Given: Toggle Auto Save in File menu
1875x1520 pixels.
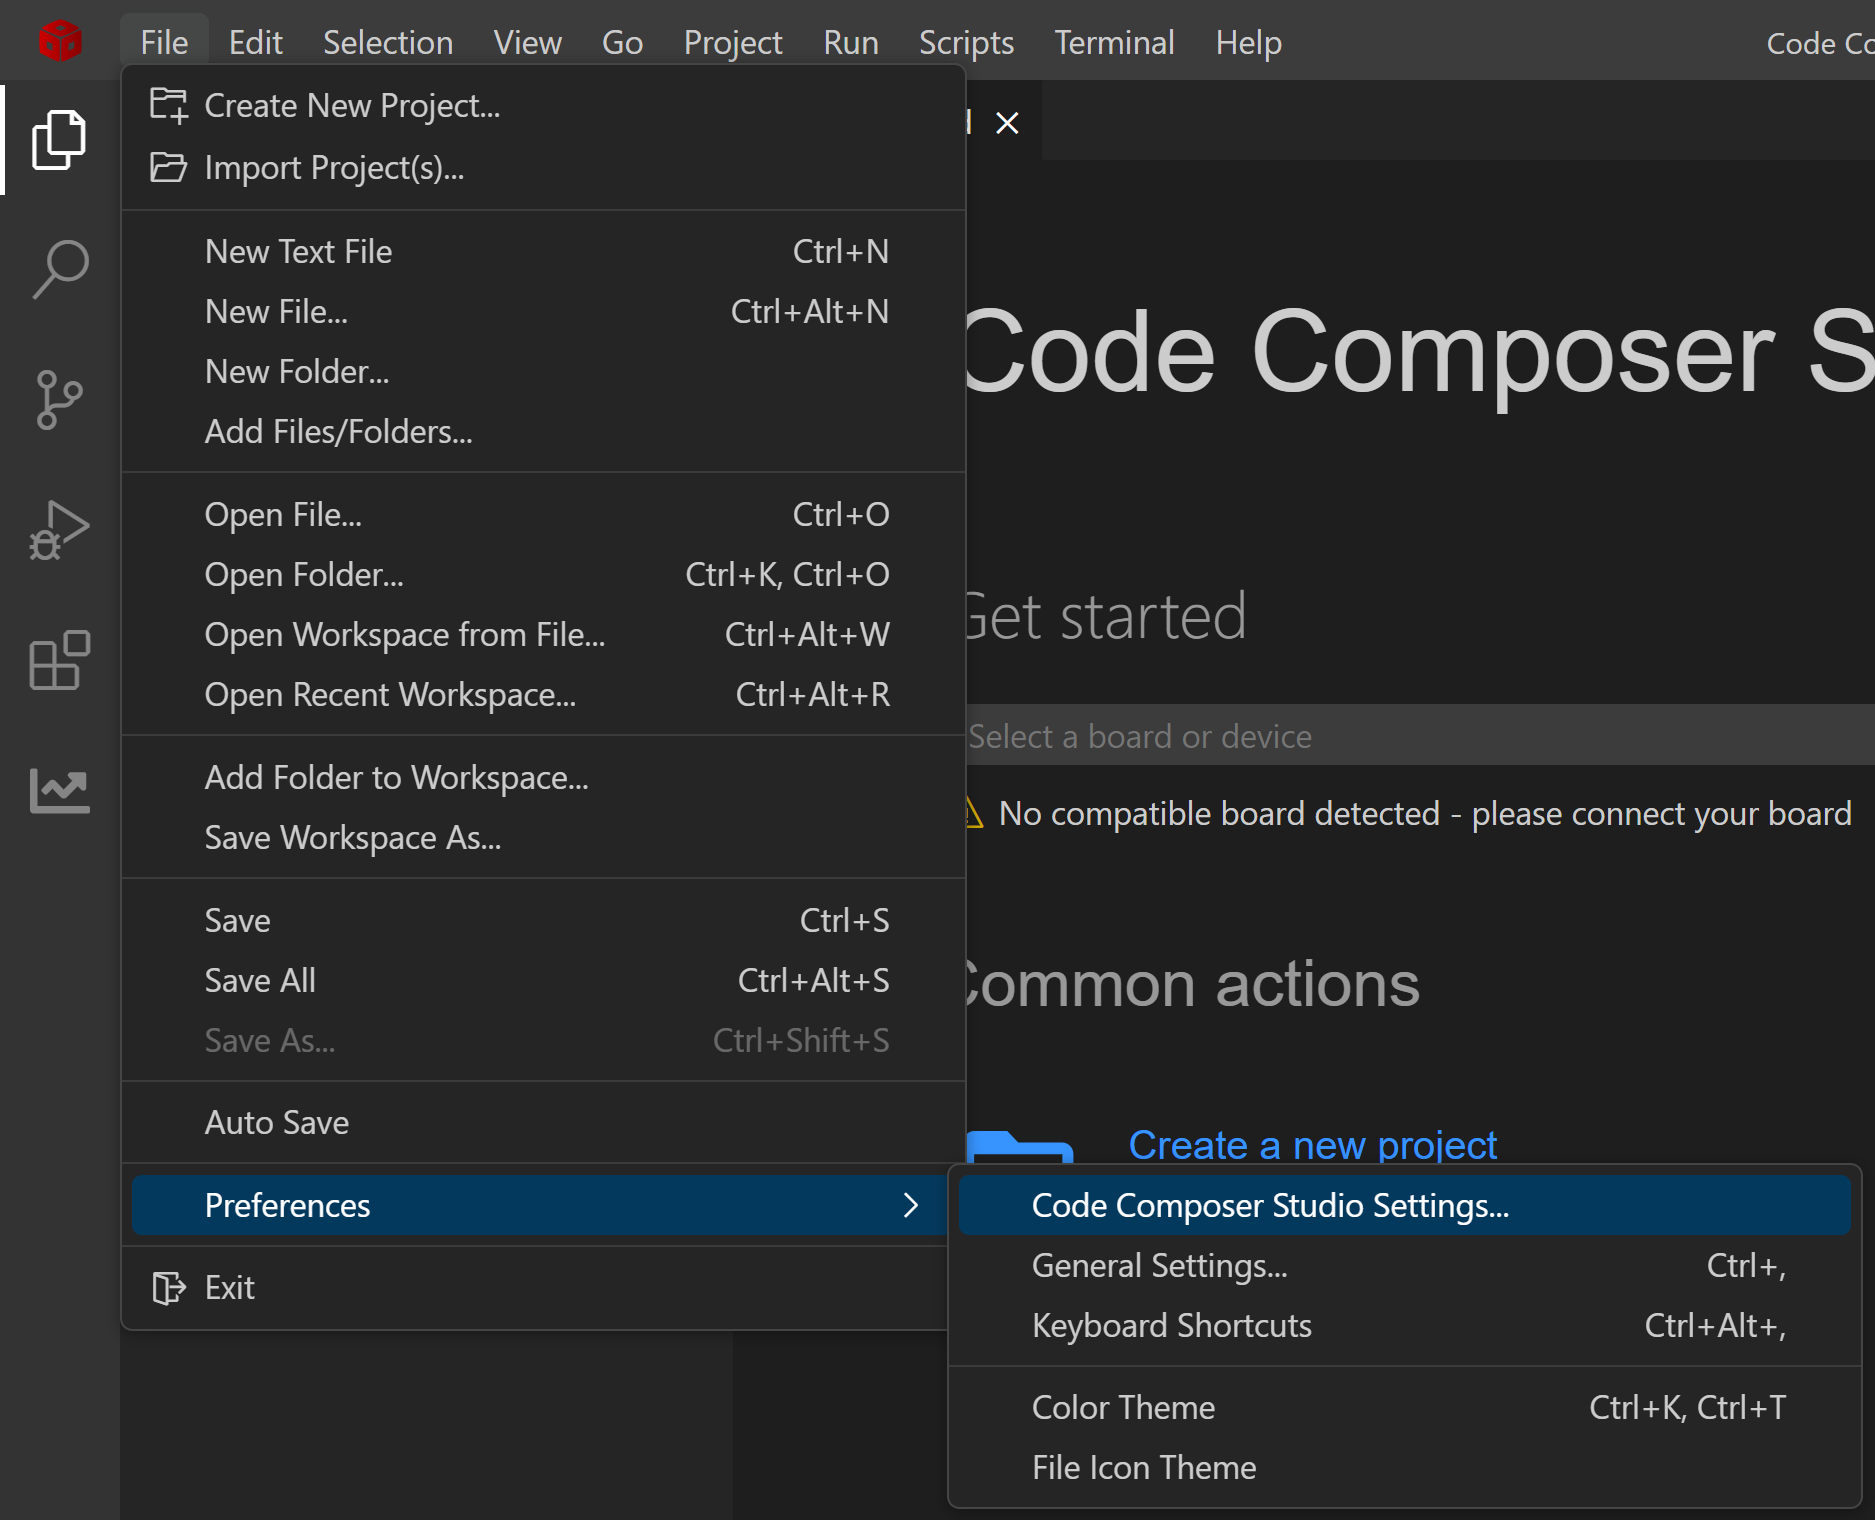Looking at the screenshot, I should (277, 1123).
